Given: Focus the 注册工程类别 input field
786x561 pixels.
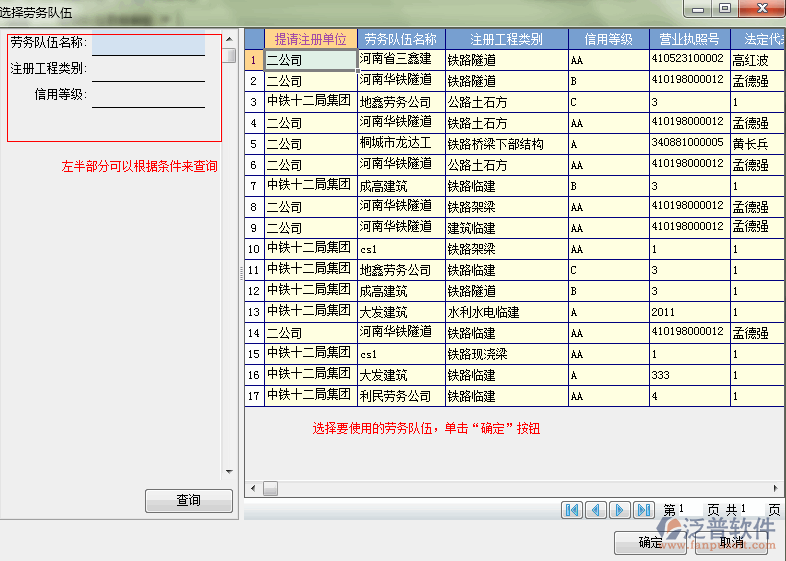Looking at the screenshot, I should coord(148,70).
